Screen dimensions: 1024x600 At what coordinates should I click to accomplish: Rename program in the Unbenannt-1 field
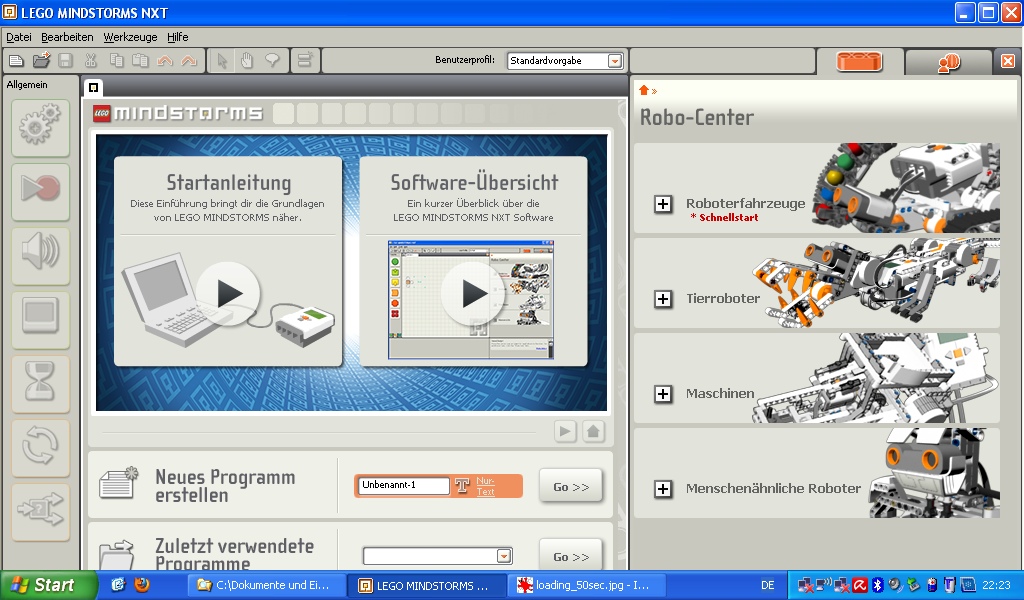coord(404,485)
